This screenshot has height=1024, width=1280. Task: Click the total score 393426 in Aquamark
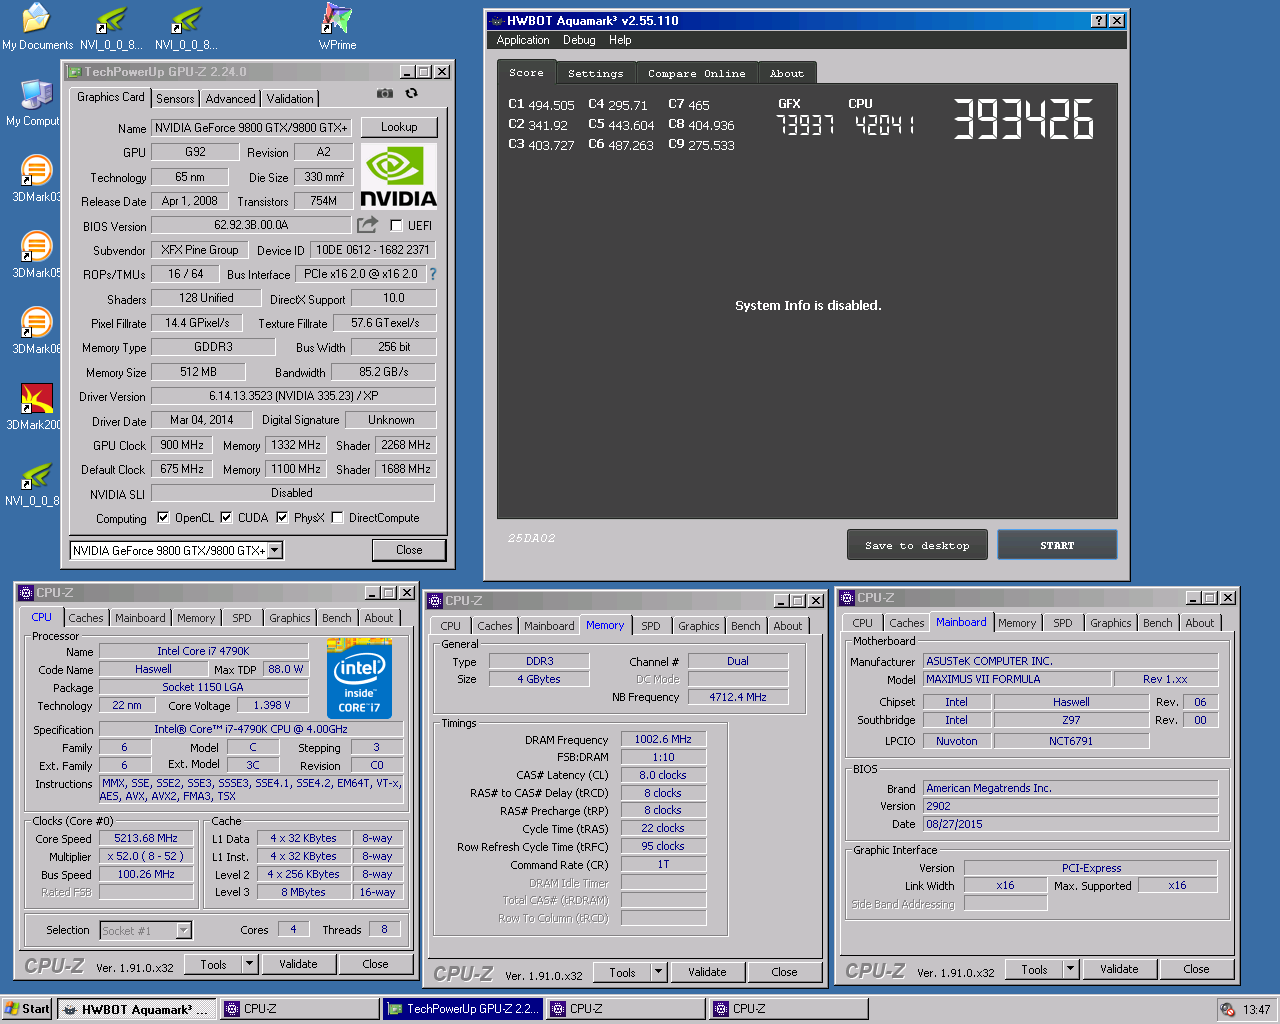(1022, 118)
